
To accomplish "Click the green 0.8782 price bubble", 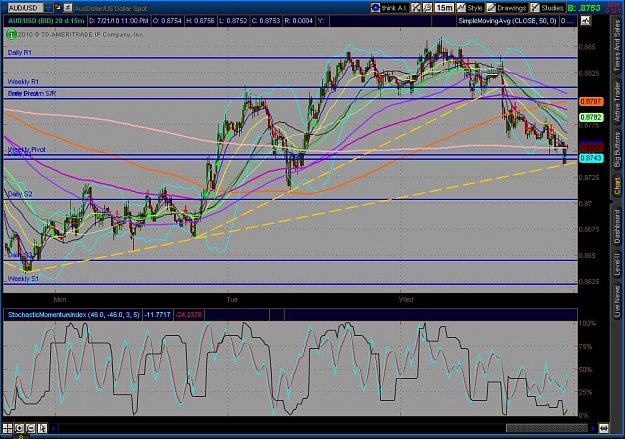I will click(591, 117).
